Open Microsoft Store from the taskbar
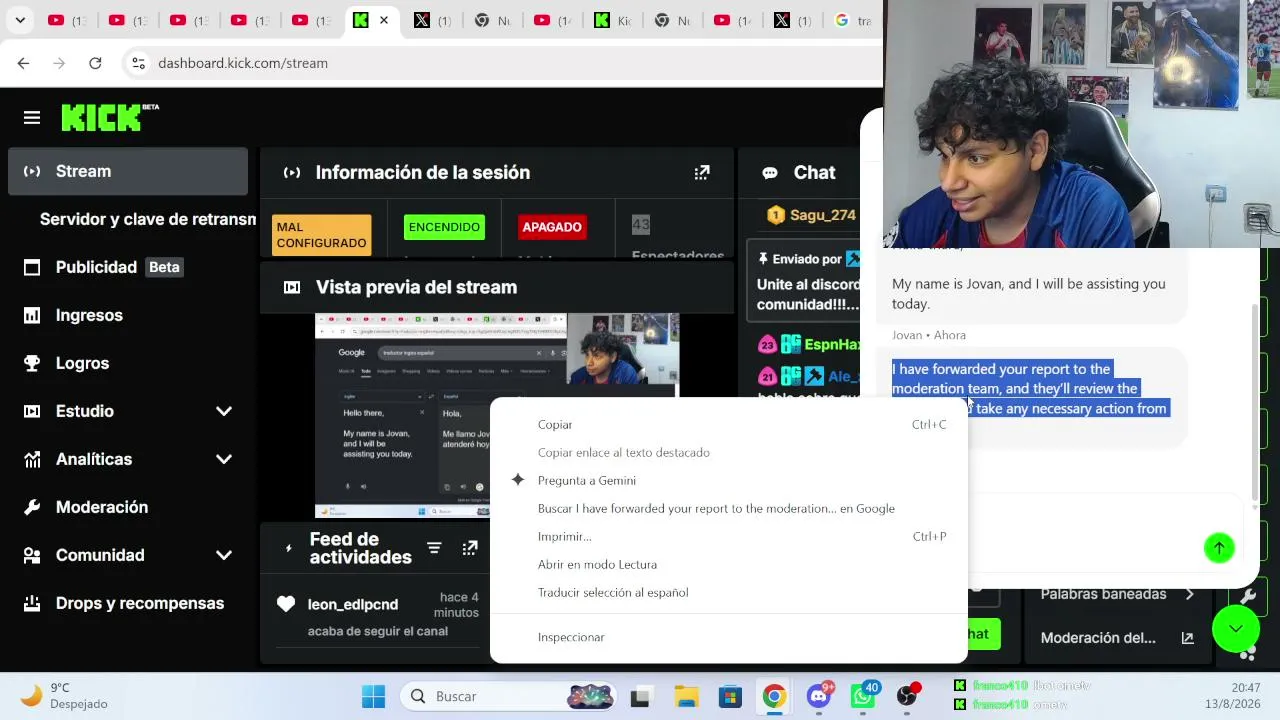Screen dimensions: 1280x720 point(730,696)
